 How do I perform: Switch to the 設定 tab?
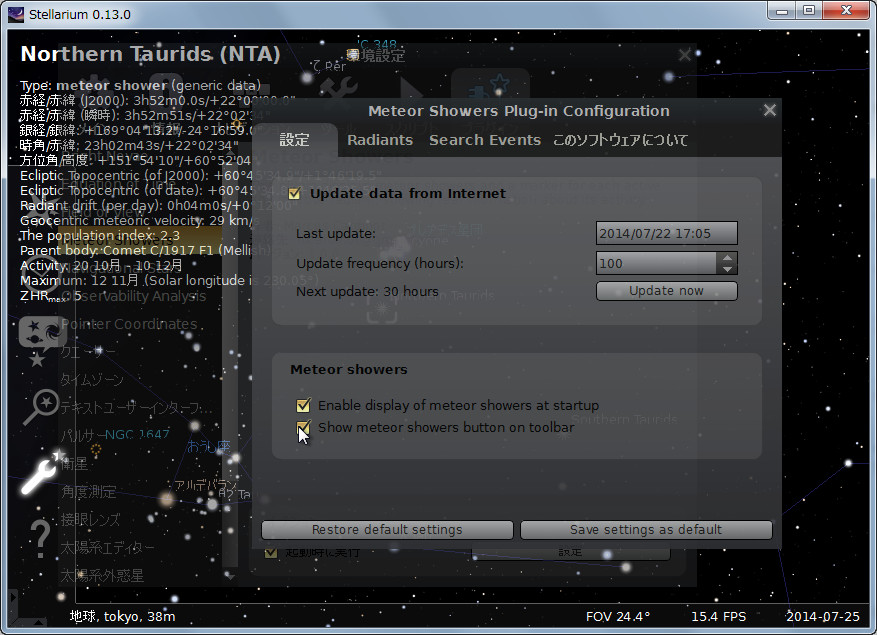click(295, 140)
